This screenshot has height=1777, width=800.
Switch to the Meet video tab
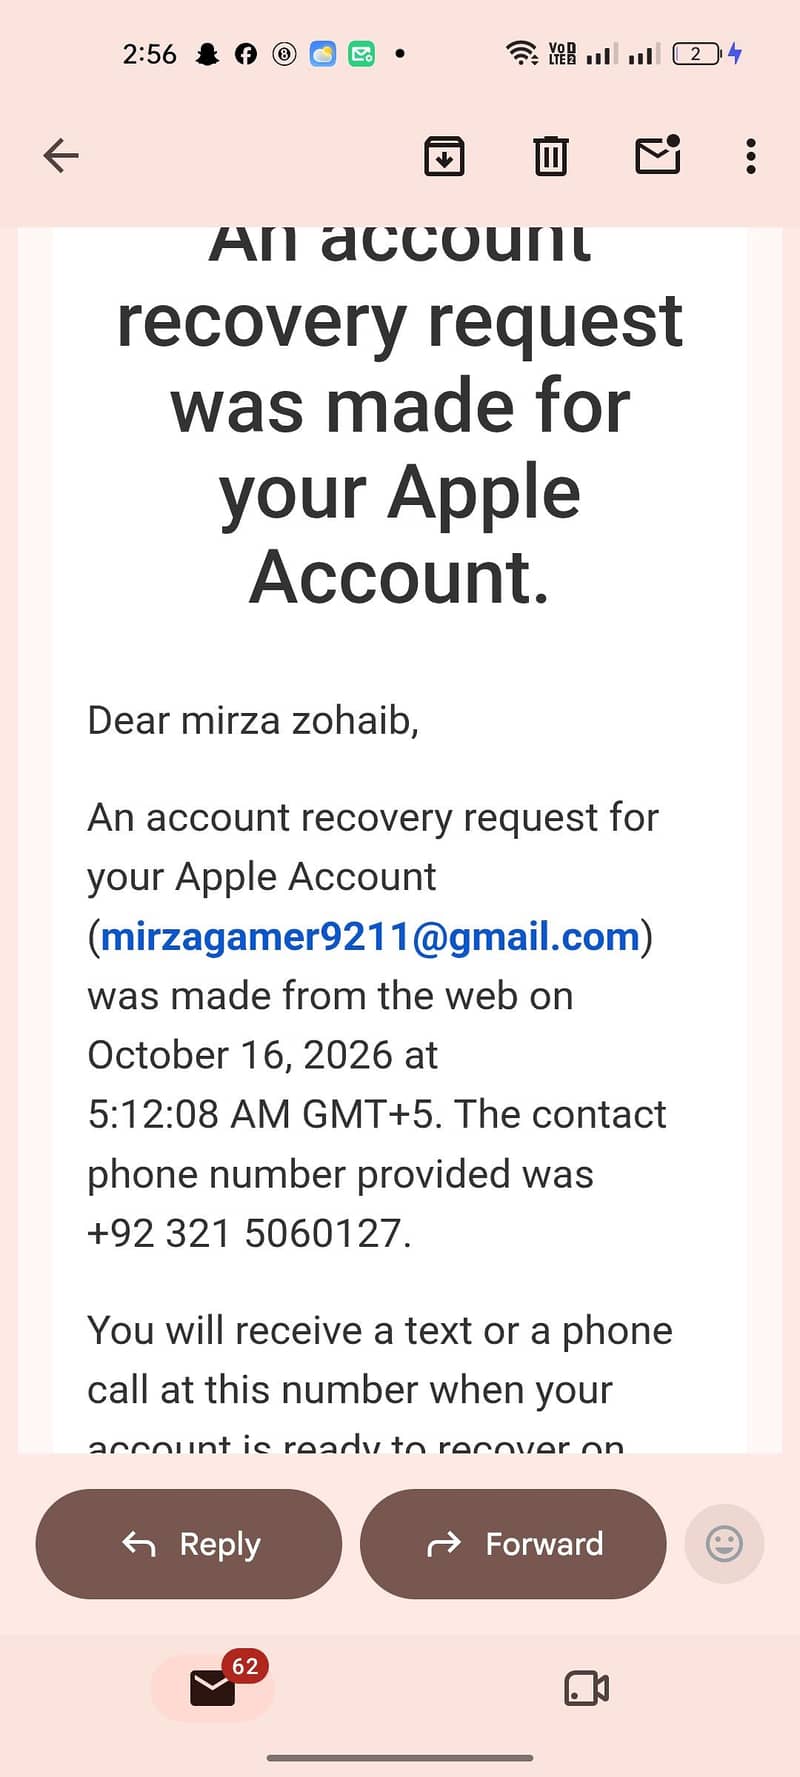(587, 1688)
